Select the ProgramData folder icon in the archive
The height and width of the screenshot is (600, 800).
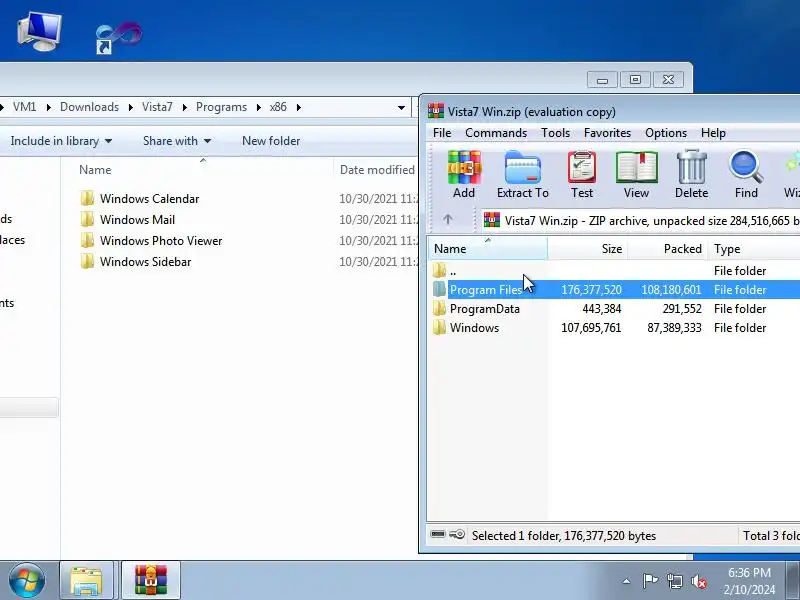(439, 309)
